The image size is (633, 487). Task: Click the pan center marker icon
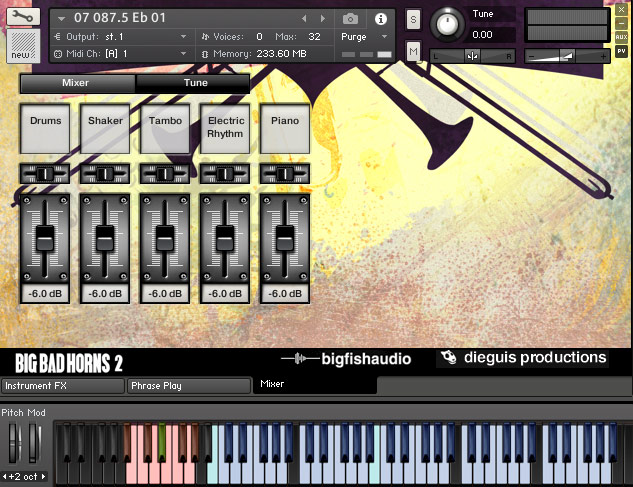click(472, 56)
